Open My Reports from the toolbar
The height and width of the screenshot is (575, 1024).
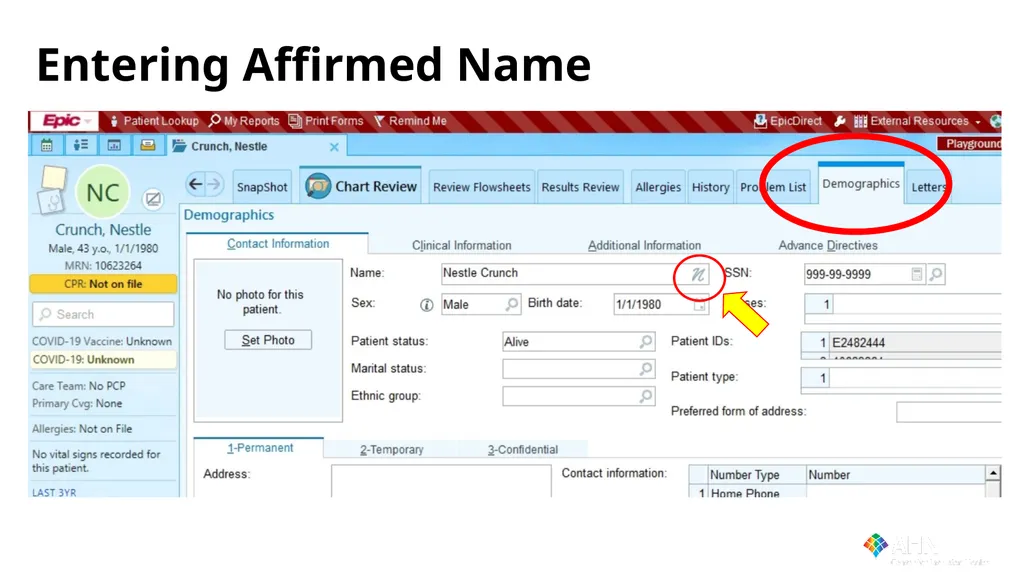(244, 121)
